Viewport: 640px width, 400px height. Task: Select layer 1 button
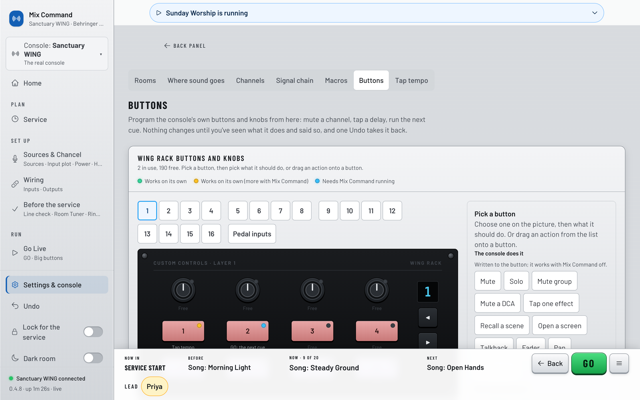[147, 211]
